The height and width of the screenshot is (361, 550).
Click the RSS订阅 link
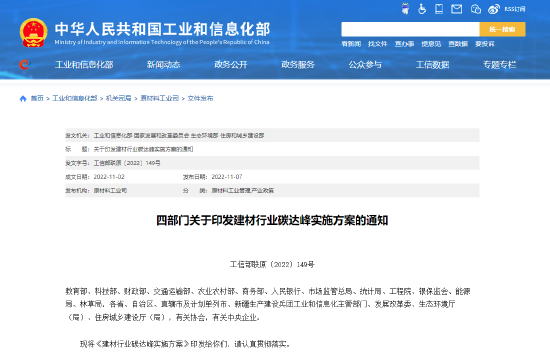point(515,9)
